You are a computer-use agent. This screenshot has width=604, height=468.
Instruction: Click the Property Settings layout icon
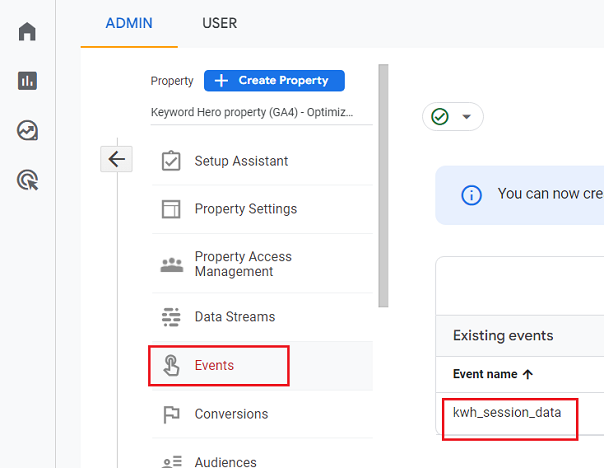[171, 209]
